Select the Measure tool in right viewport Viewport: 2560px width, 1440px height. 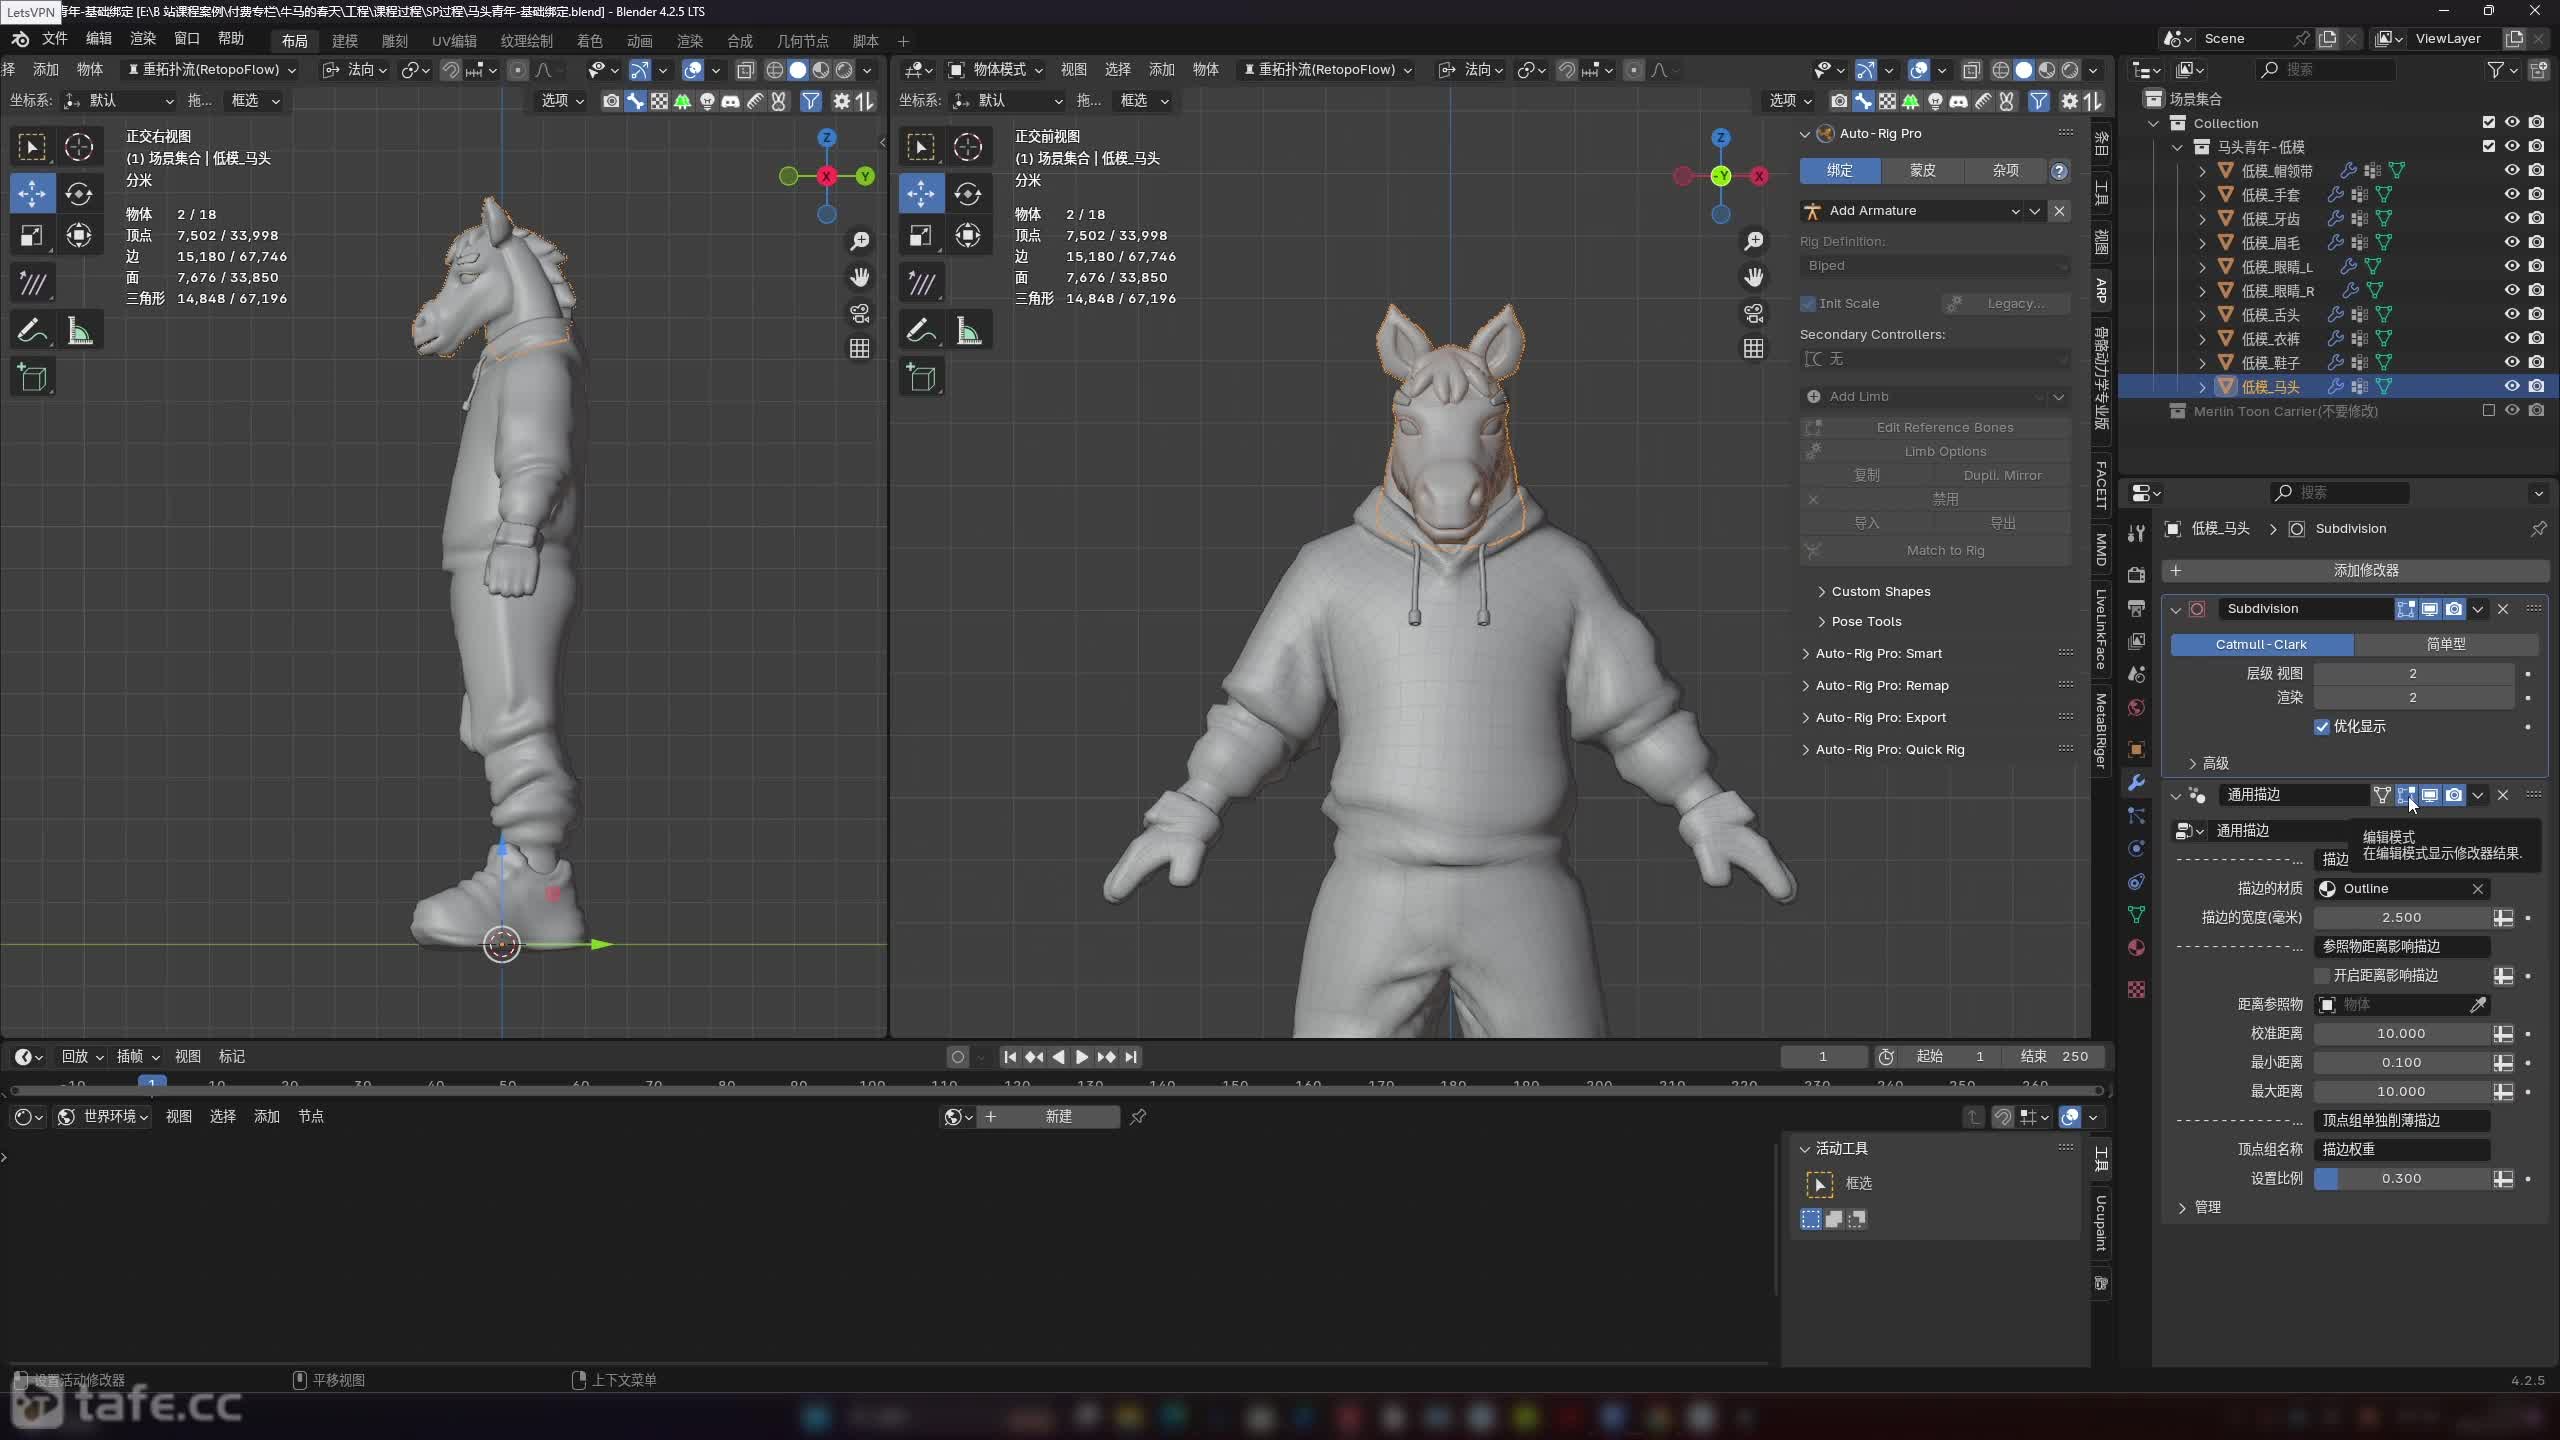968,331
